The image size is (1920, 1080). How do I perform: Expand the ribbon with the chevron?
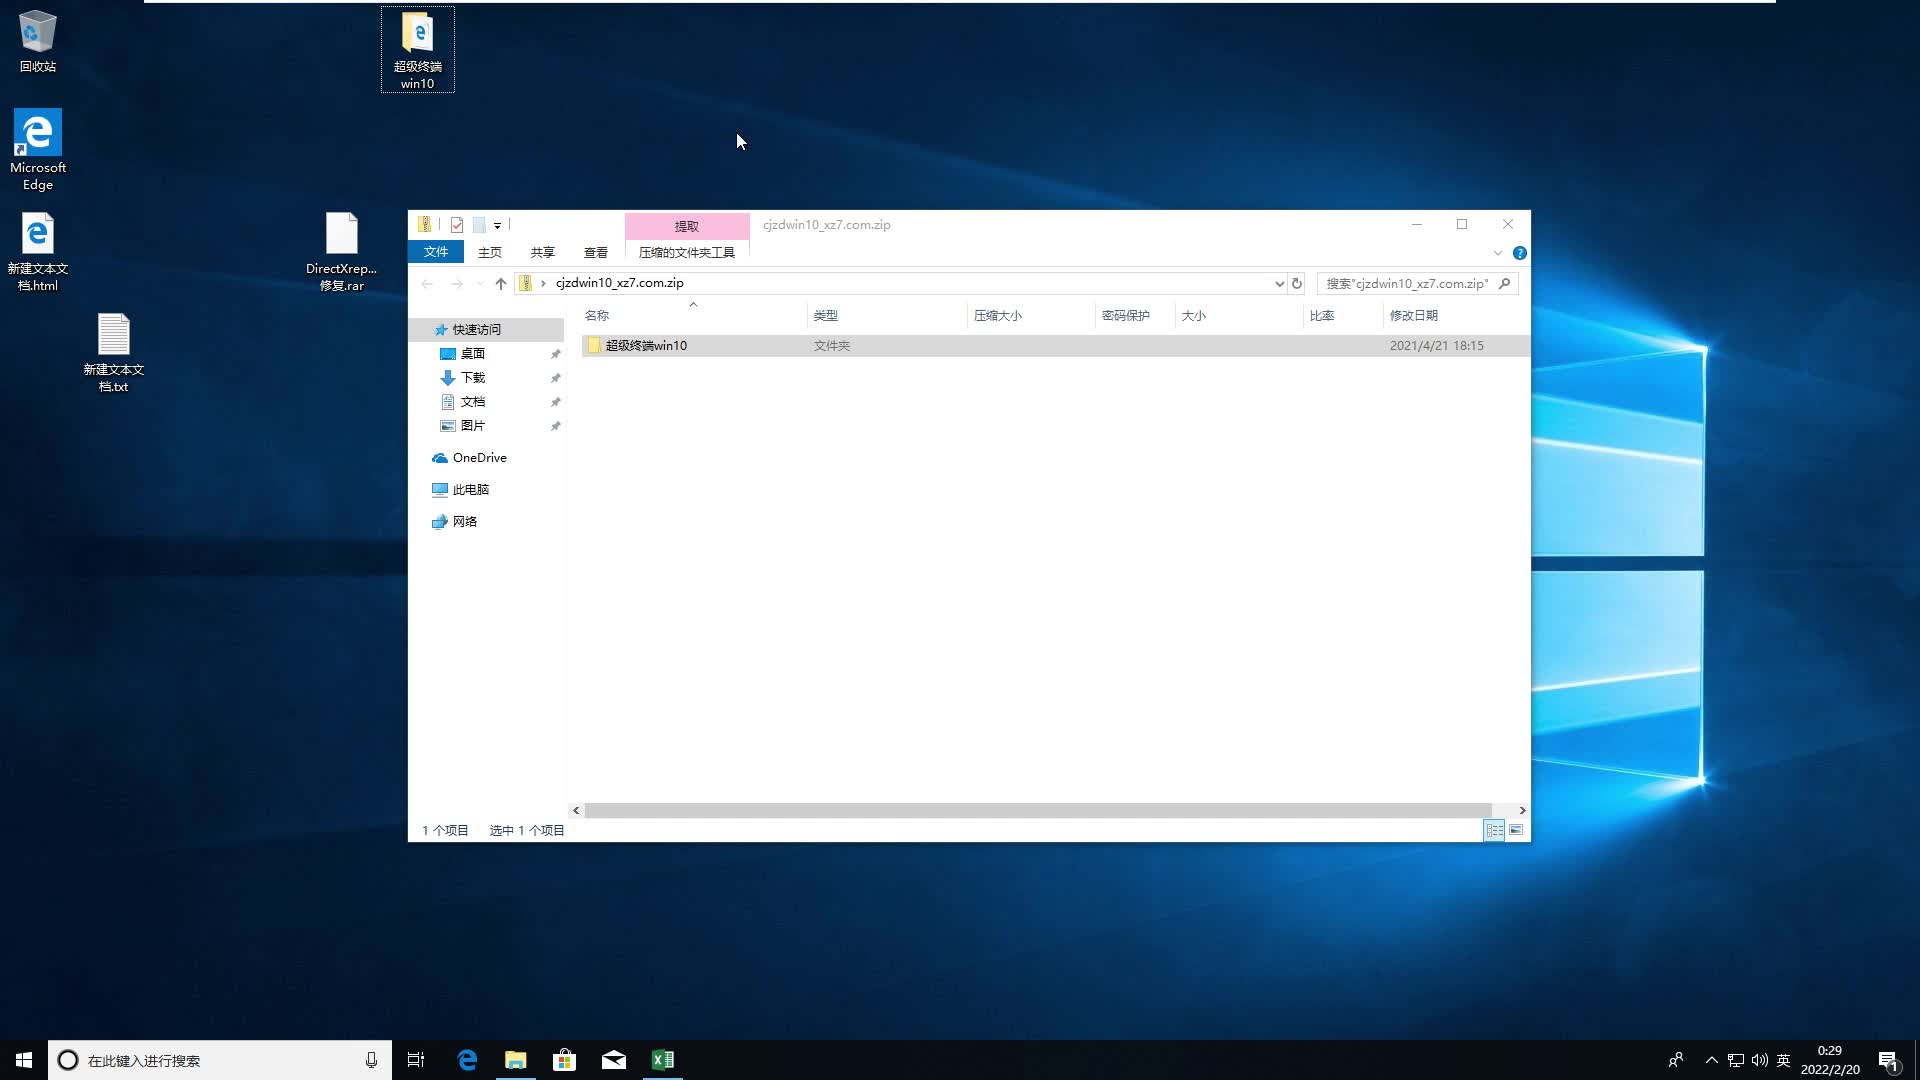pyautogui.click(x=1498, y=253)
